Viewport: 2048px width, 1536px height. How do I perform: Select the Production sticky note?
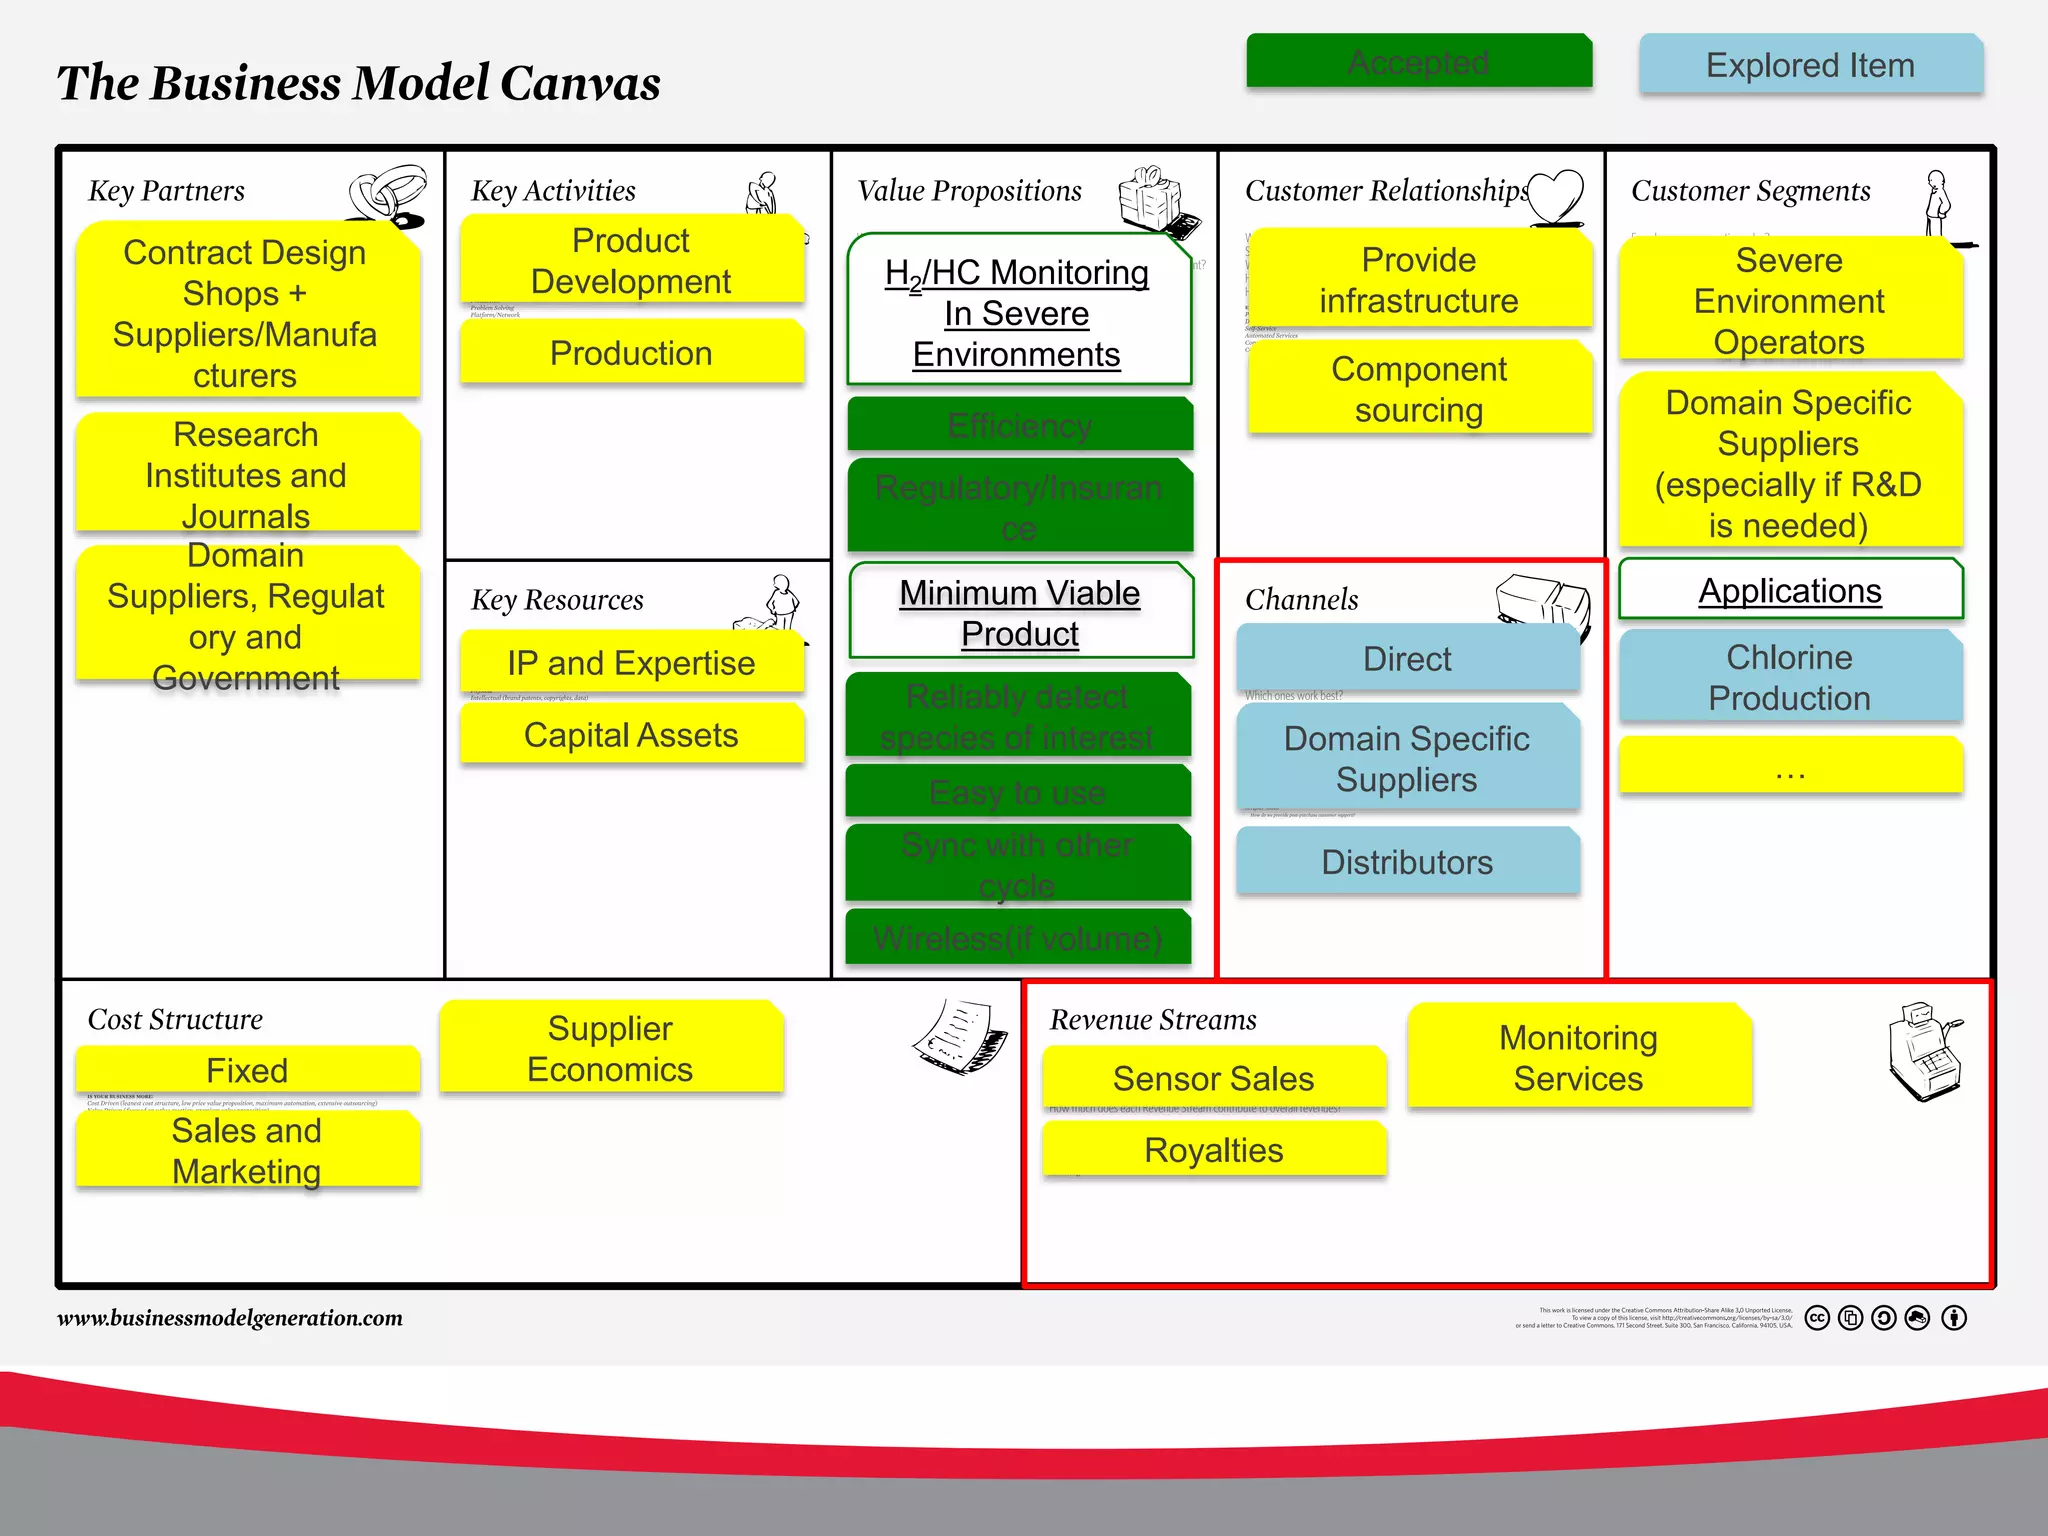pos(631,352)
